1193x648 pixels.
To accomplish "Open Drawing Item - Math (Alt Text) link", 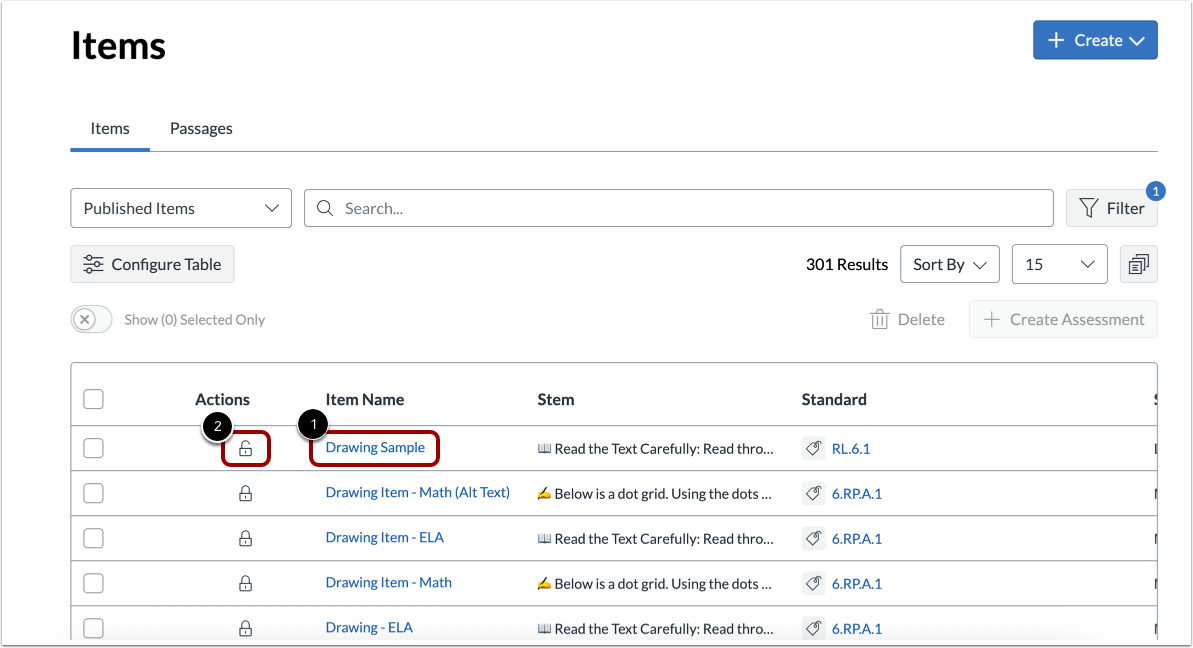I will click(418, 493).
